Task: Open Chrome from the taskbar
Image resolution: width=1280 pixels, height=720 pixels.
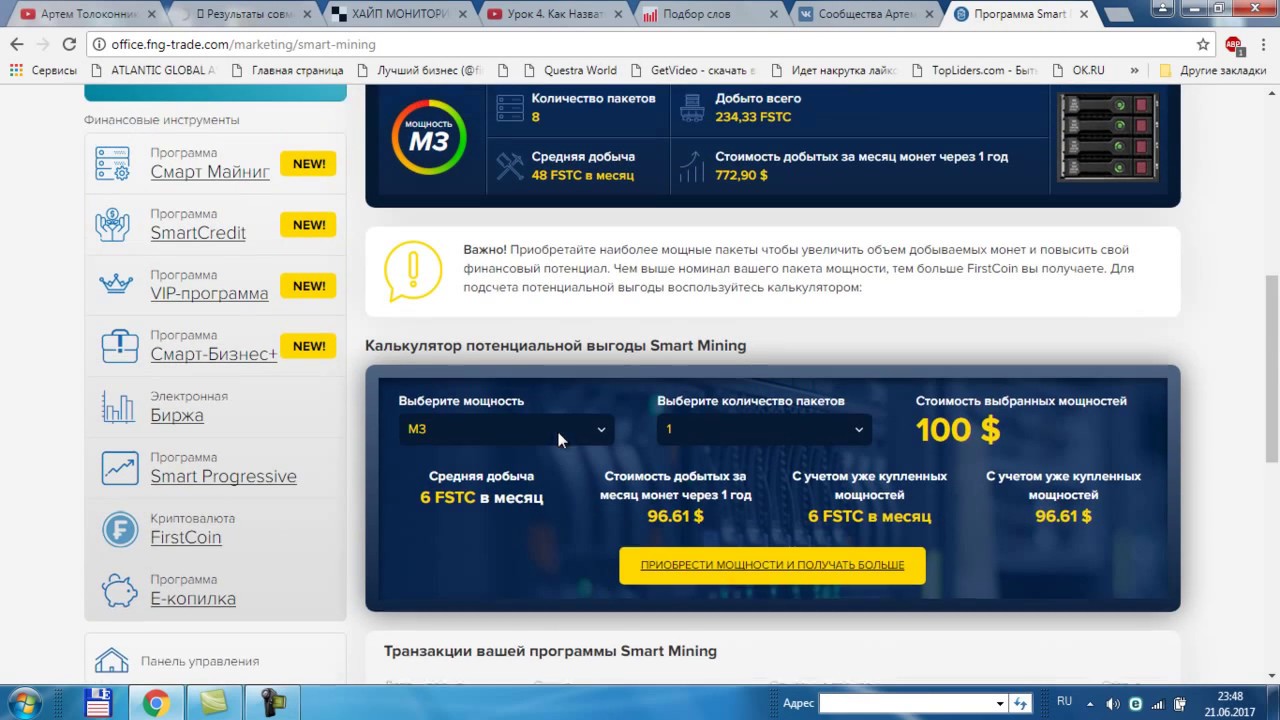Action: coord(155,704)
